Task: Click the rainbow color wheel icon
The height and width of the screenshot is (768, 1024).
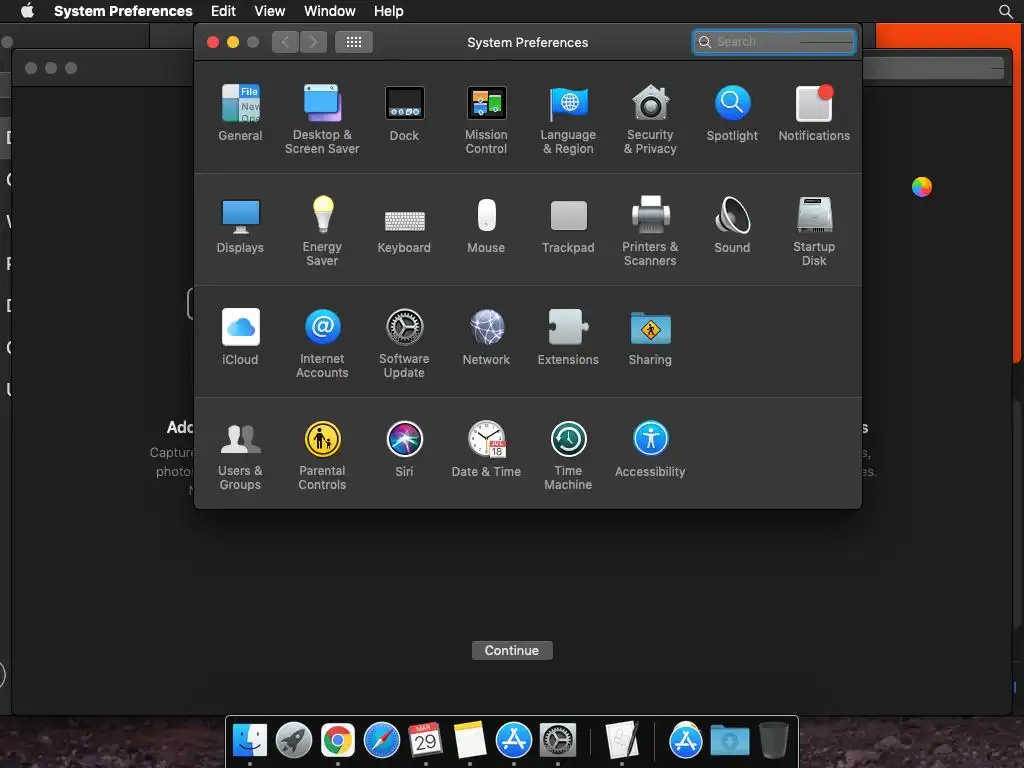Action: (x=921, y=187)
